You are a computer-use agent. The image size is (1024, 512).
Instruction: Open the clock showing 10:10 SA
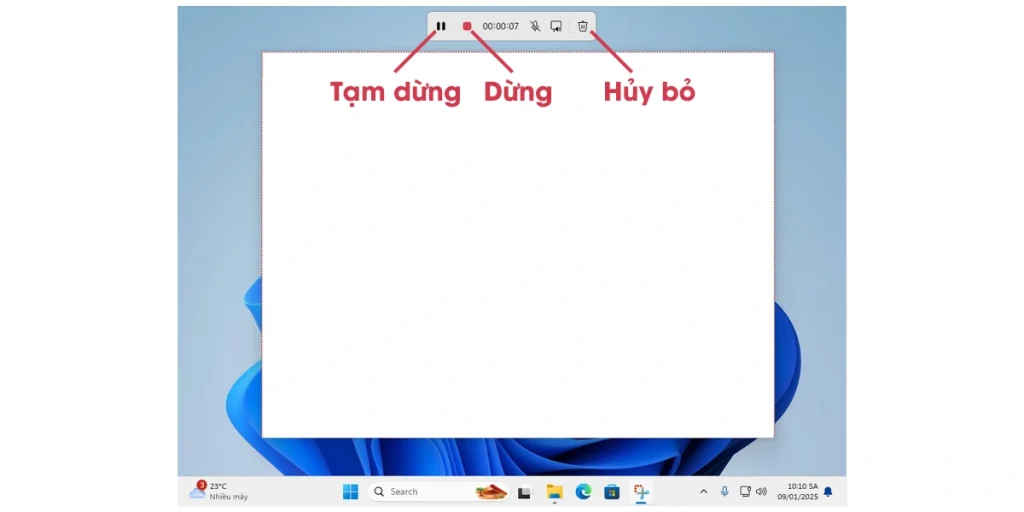(x=801, y=492)
